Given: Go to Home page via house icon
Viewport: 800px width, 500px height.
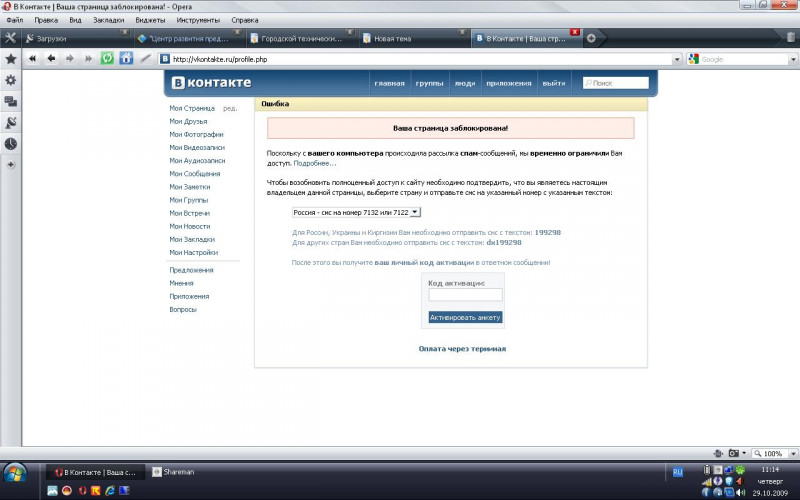Looking at the screenshot, I should pos(126,58).
